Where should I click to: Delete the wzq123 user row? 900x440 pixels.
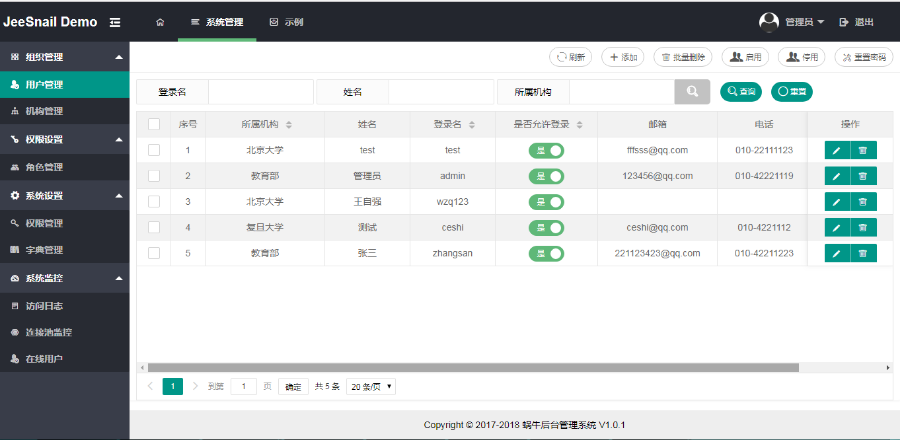point(863,202)
